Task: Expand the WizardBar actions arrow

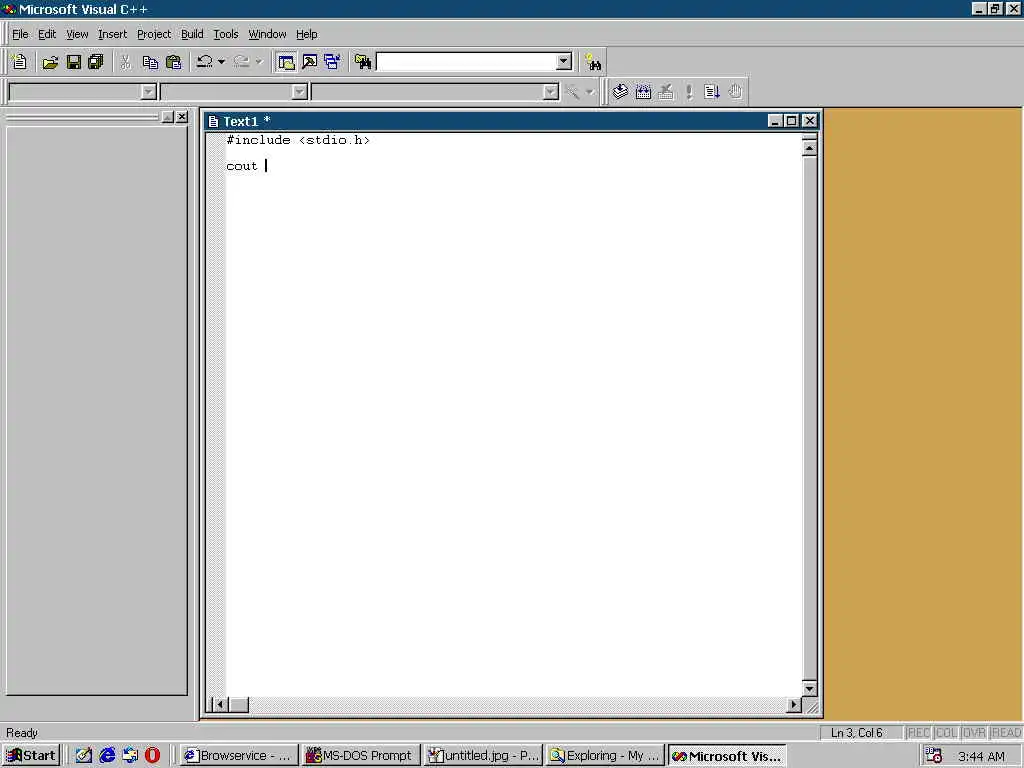Action: point(590,92)
